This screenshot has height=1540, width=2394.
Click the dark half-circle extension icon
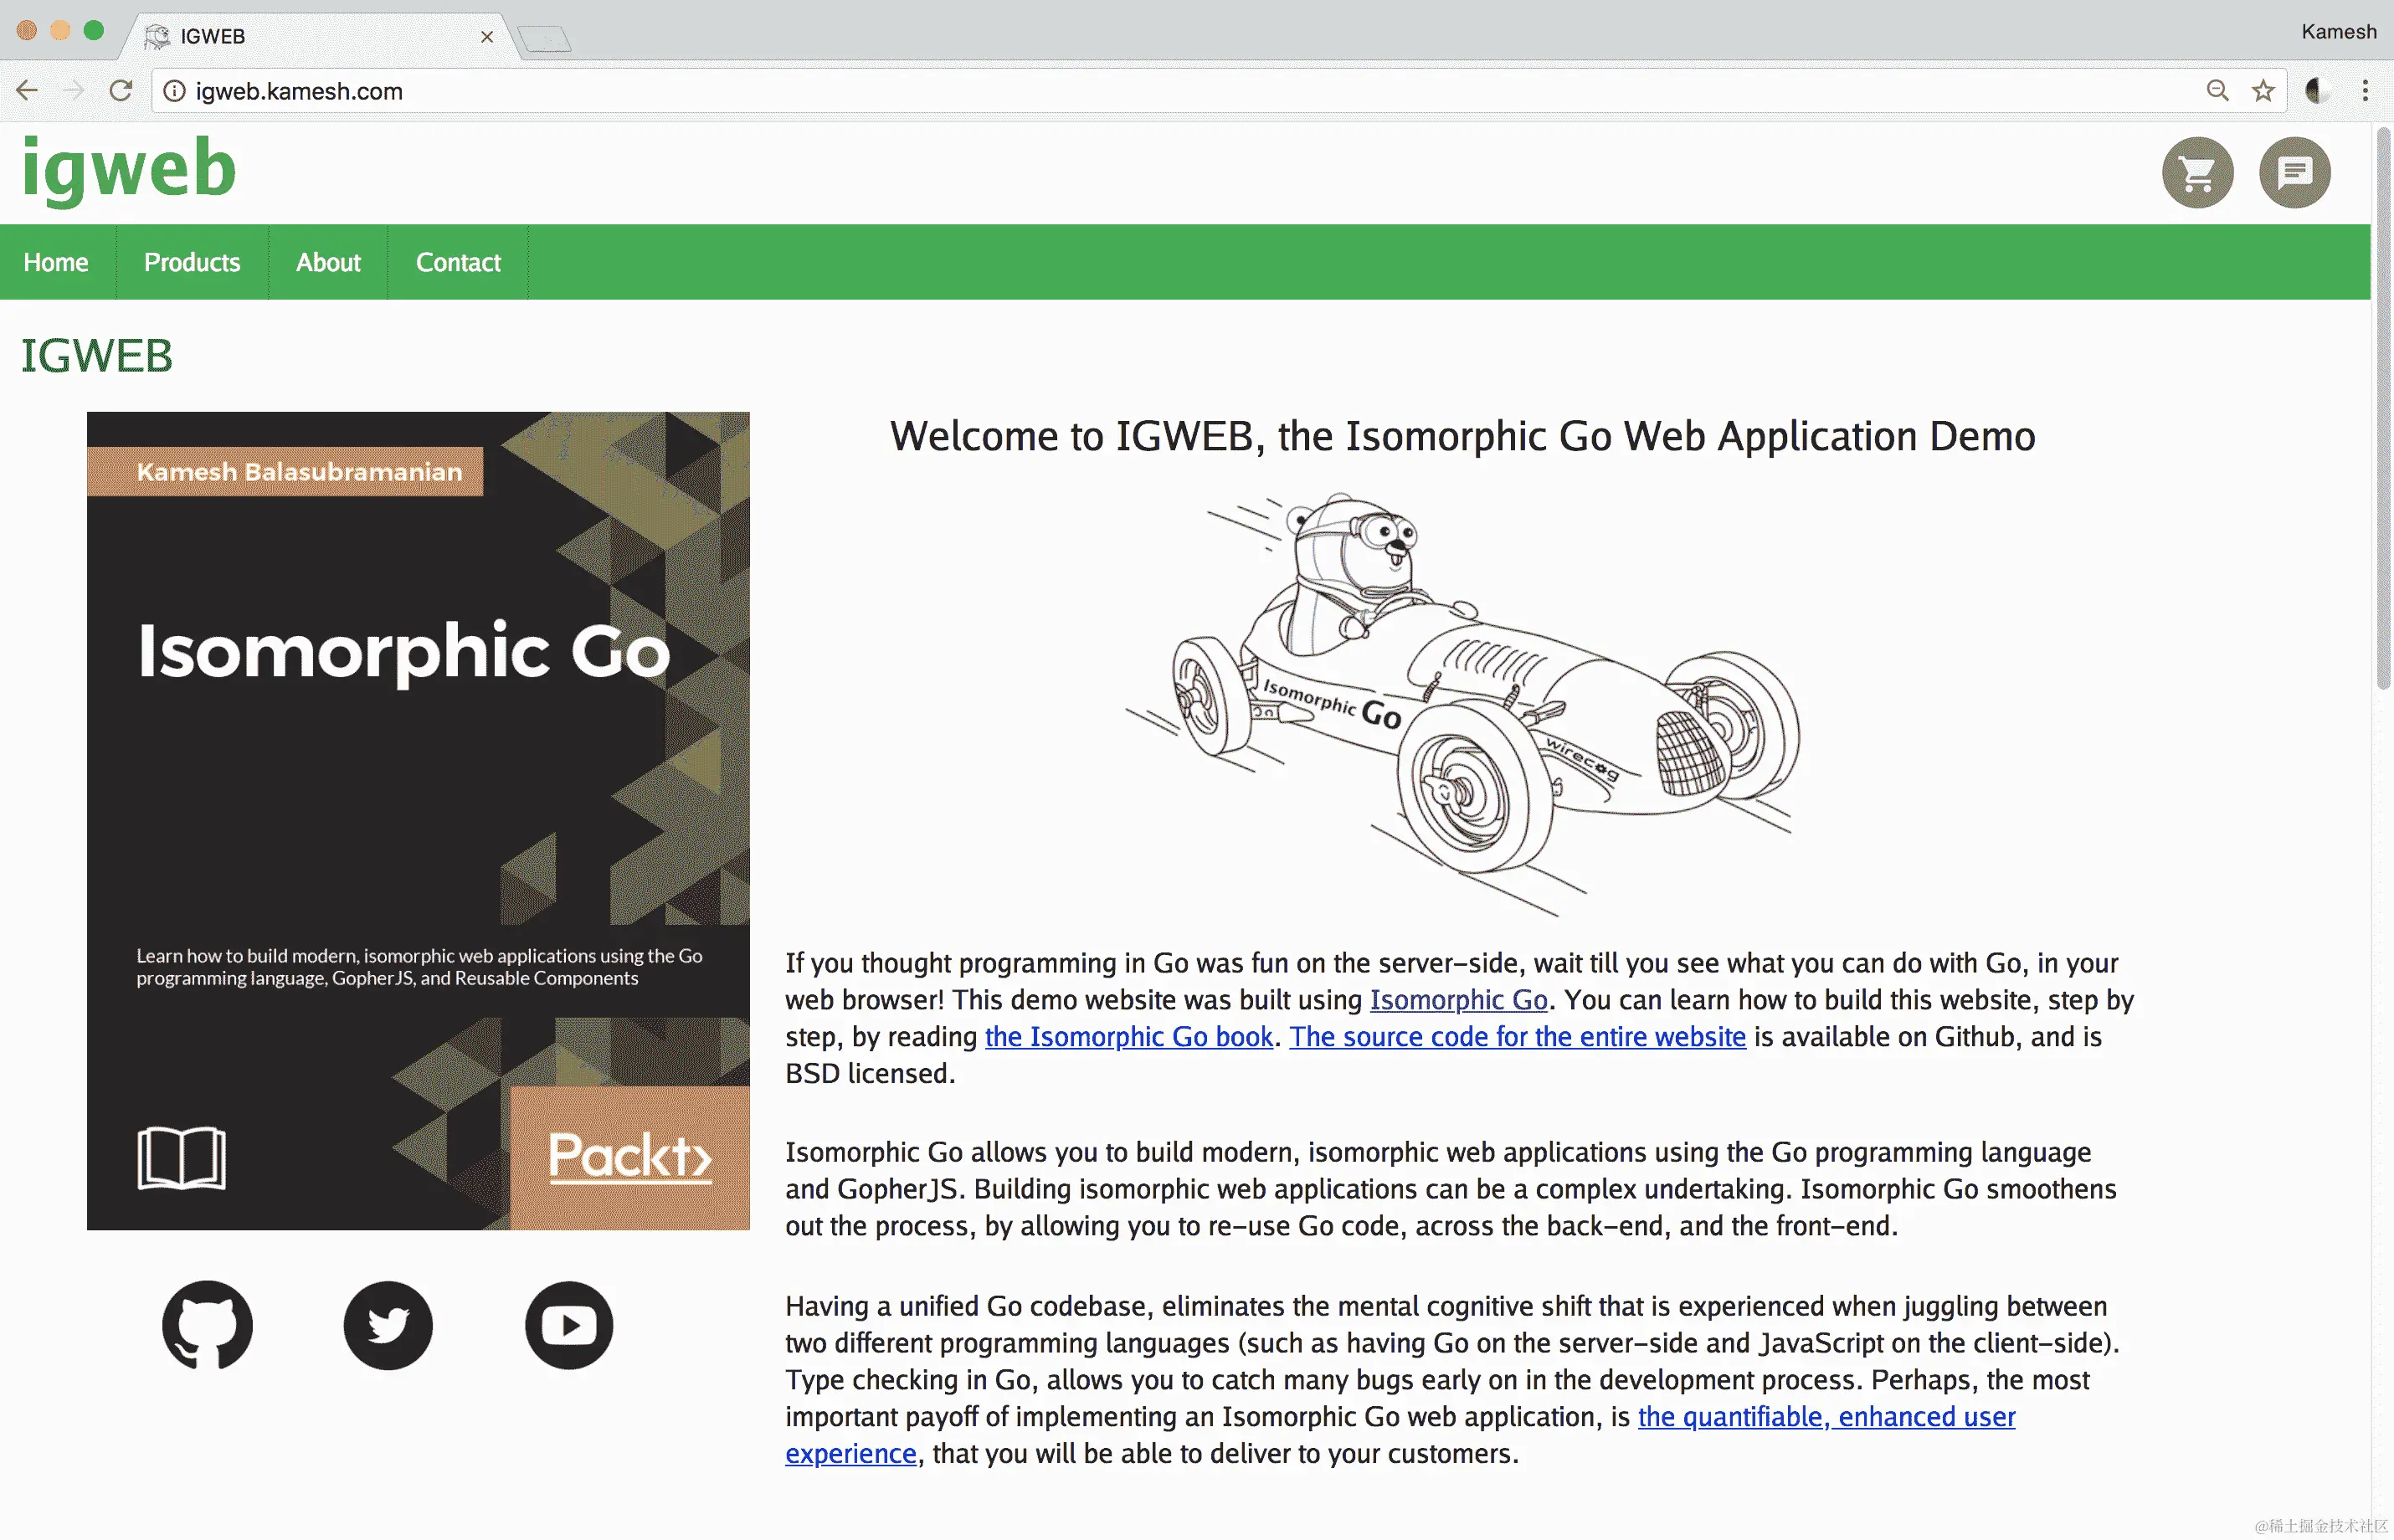(x=2316, y=91)
